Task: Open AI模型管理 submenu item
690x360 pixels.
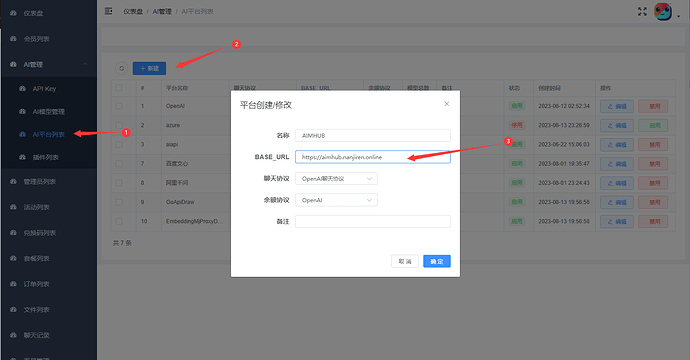Action: click(x=48, y=111)
